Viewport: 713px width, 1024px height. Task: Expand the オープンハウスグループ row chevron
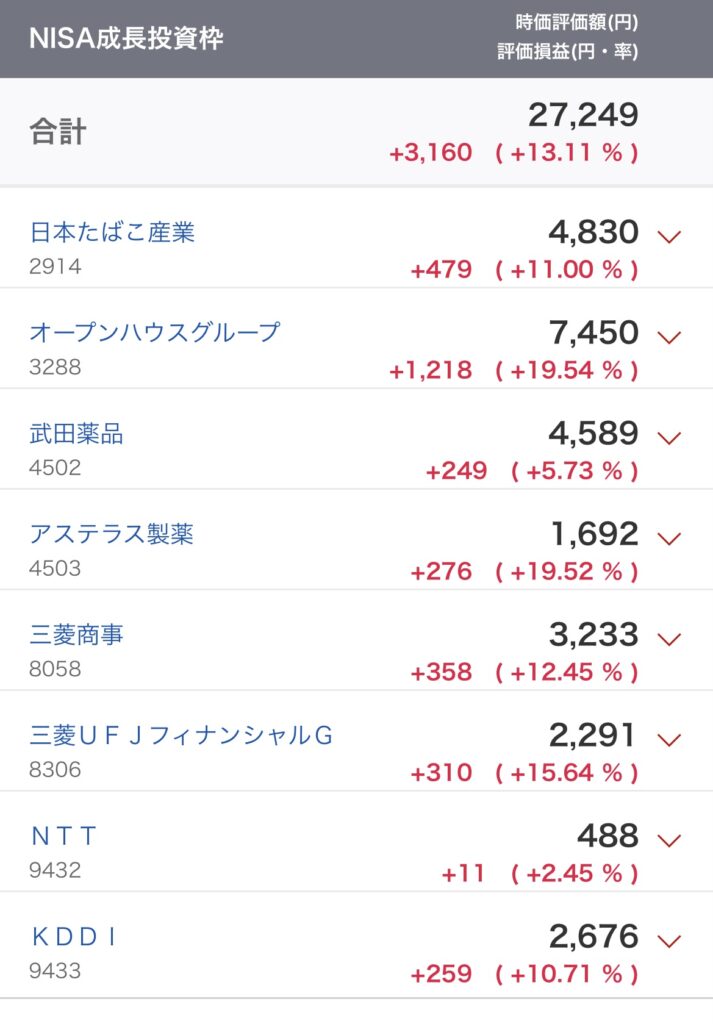669,337
